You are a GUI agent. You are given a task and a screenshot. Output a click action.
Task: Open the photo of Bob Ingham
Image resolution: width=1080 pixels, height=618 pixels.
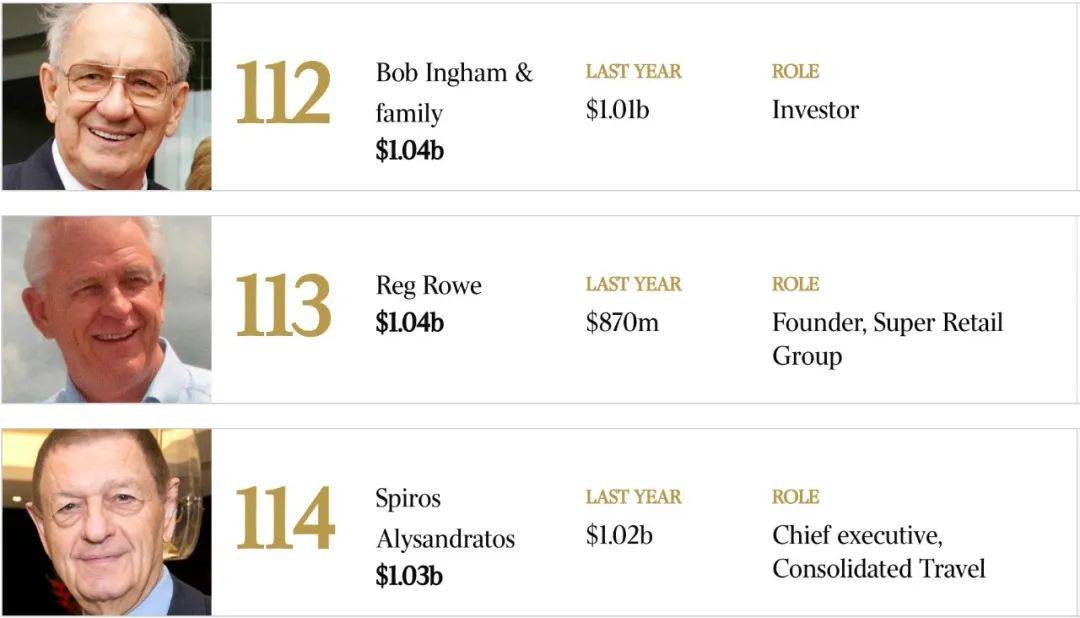click(107, 96)
